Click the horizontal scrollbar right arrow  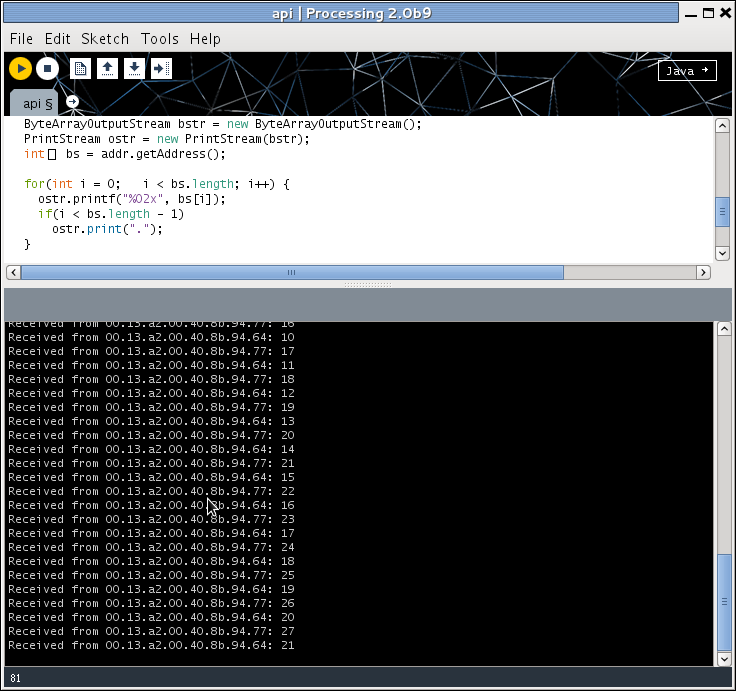coord(703,272)
